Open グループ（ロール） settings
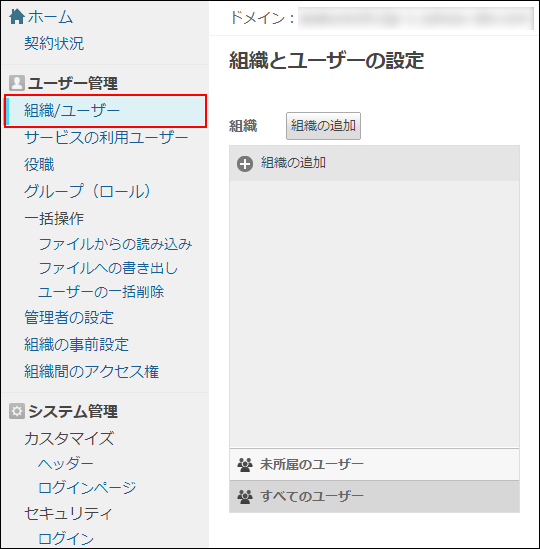The width and height of the screenshot is (540, 549). click(87, 191)
